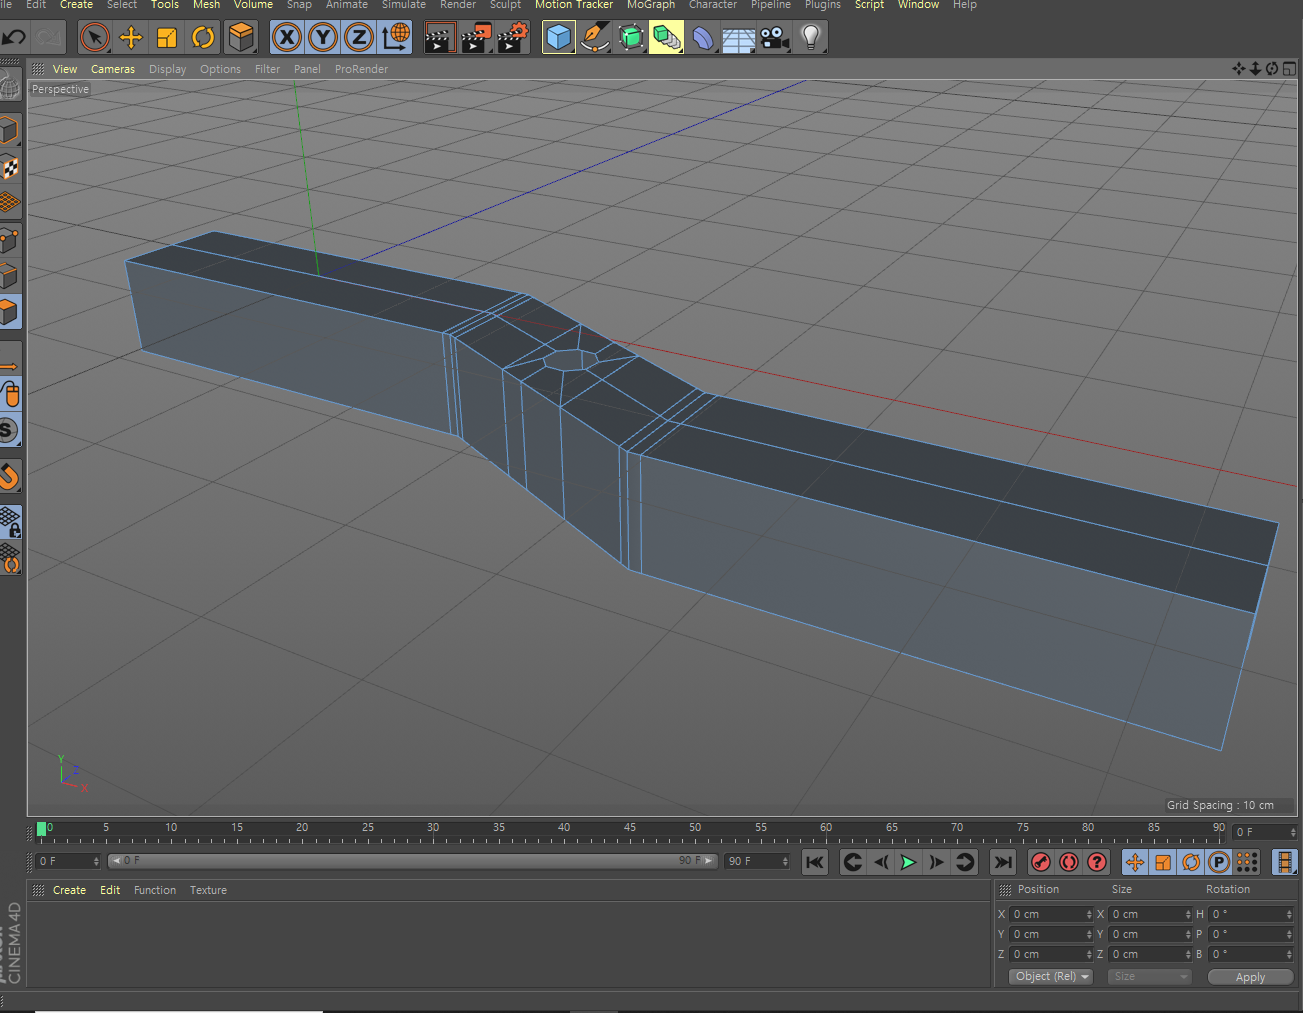Open the Subdivision Surface generators icon
This screenshot has width=1303, height=1013.
click(631, 38)
